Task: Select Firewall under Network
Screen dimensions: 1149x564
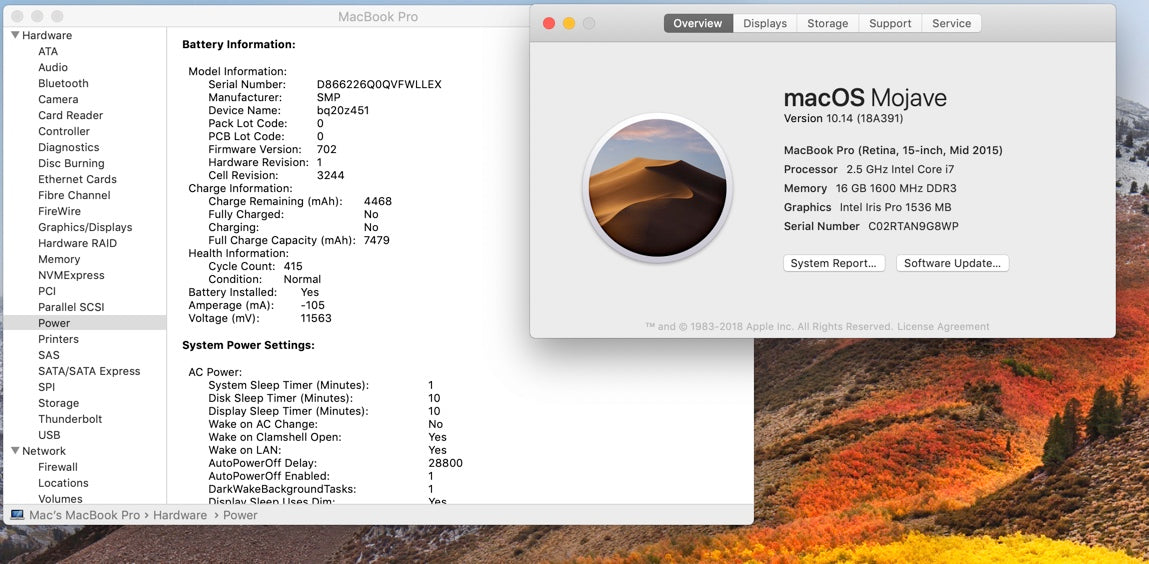Action: pyautogui.click(x=58, y=467)
